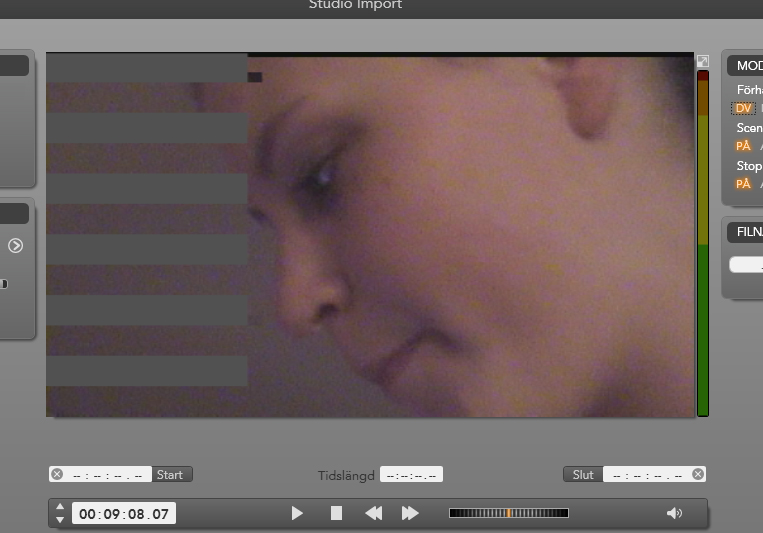The width and height of the screenshot is (763, 533).
Task: Click the shuttle speed slider bar
Action: pyautogui.click(x=509, y=513)
